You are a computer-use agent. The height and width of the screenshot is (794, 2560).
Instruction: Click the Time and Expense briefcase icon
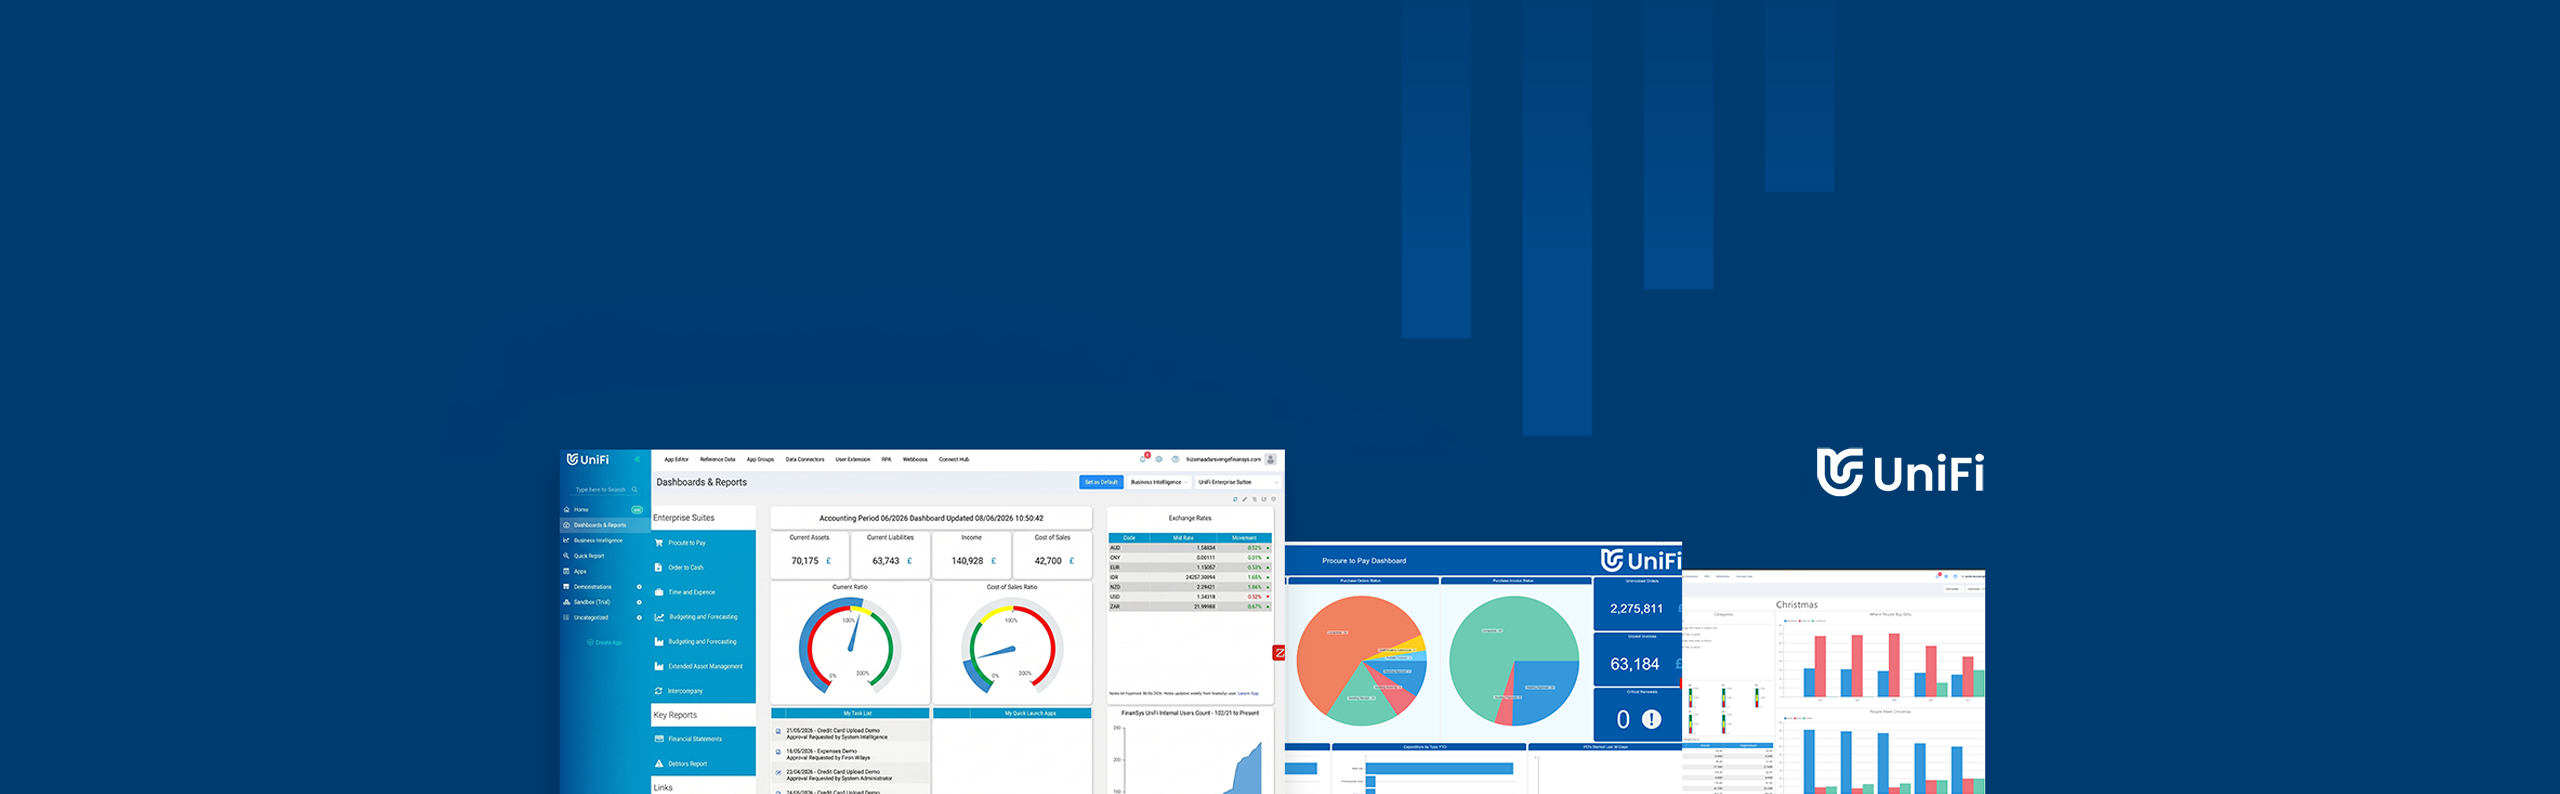click(x=659, y=592)
